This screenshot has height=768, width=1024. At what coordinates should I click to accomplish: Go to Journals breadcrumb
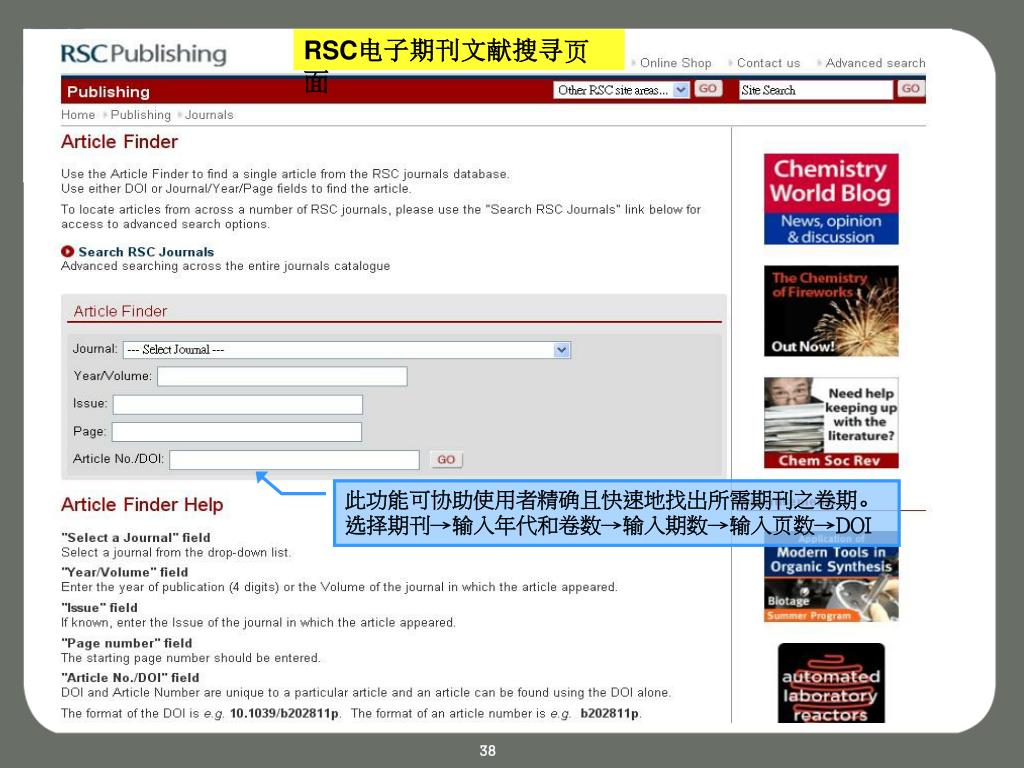pyautogui.click(x=209, y=115)
